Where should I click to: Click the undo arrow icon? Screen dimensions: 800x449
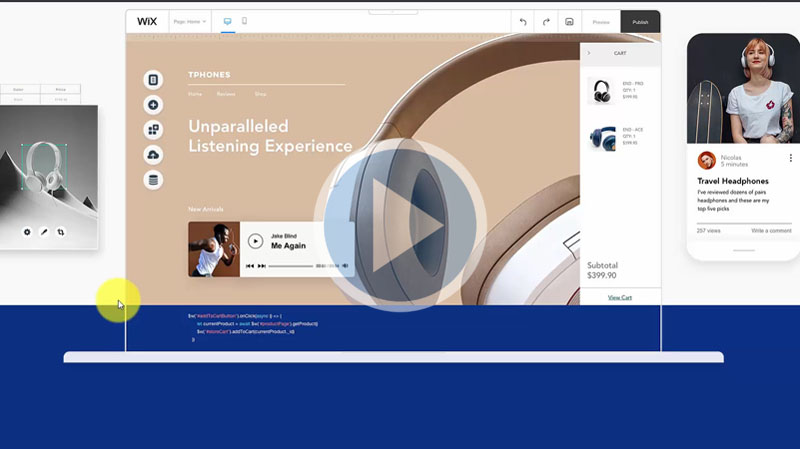pos(523,21)
